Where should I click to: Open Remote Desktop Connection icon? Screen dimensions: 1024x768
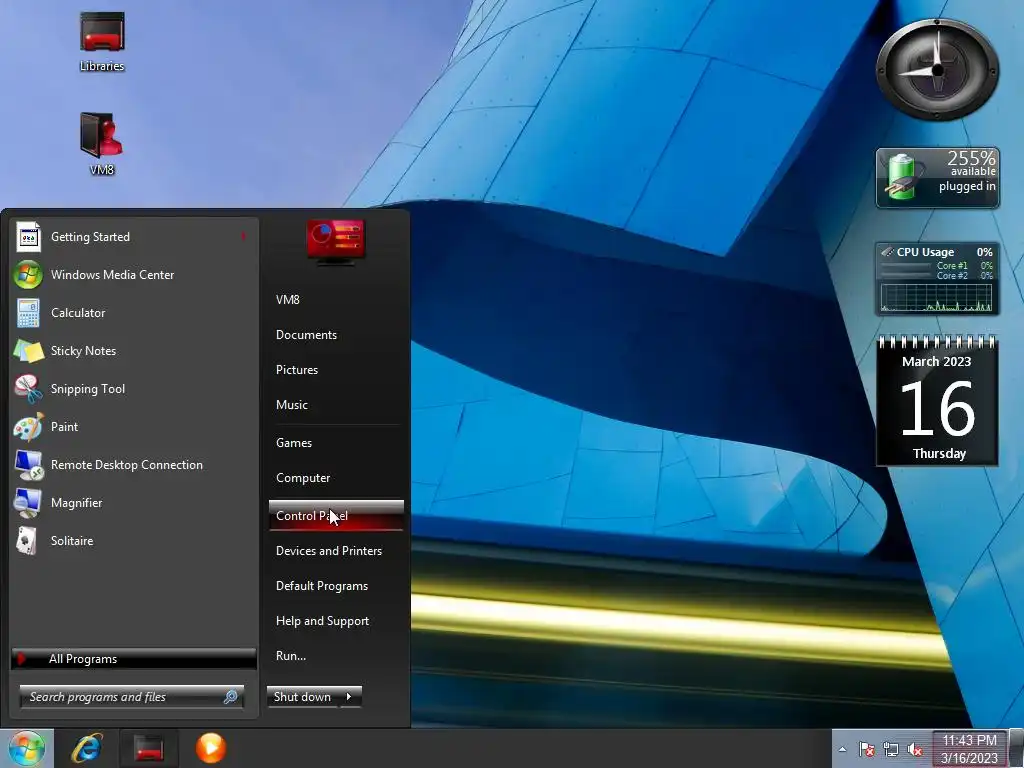click(28, 464)
